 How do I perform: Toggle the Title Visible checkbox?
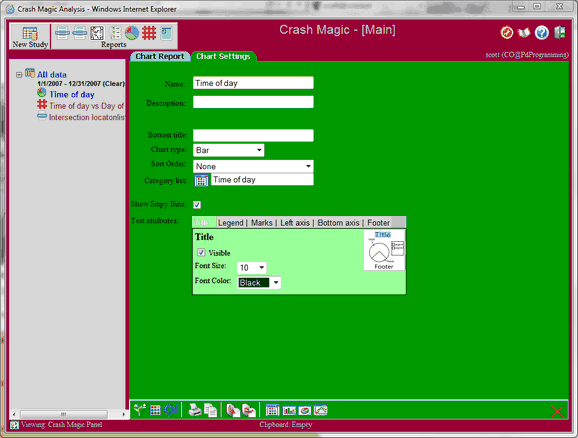coord(201,253)
